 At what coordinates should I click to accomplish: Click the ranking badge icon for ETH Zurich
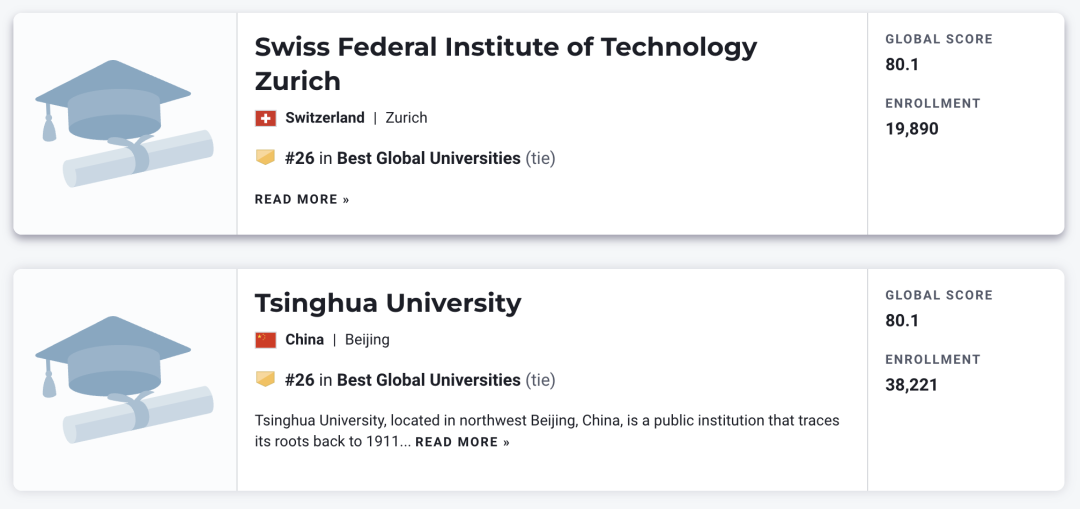[x=265, y=158]
